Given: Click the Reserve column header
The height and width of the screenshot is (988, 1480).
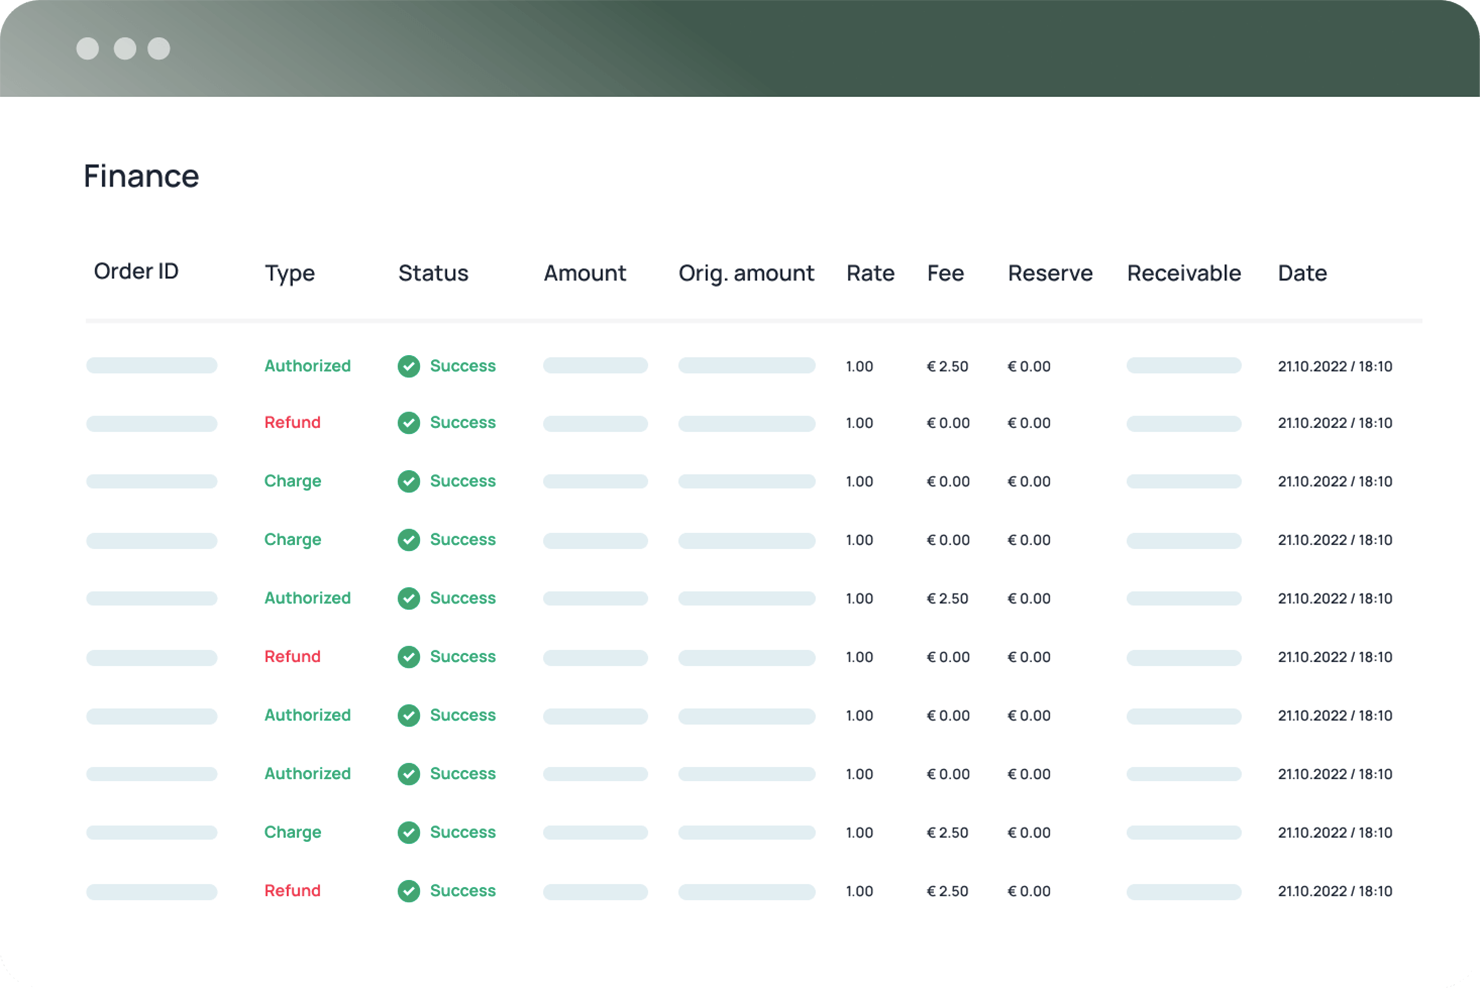Looking at the screenshot, I should [x=1050, y=273].
